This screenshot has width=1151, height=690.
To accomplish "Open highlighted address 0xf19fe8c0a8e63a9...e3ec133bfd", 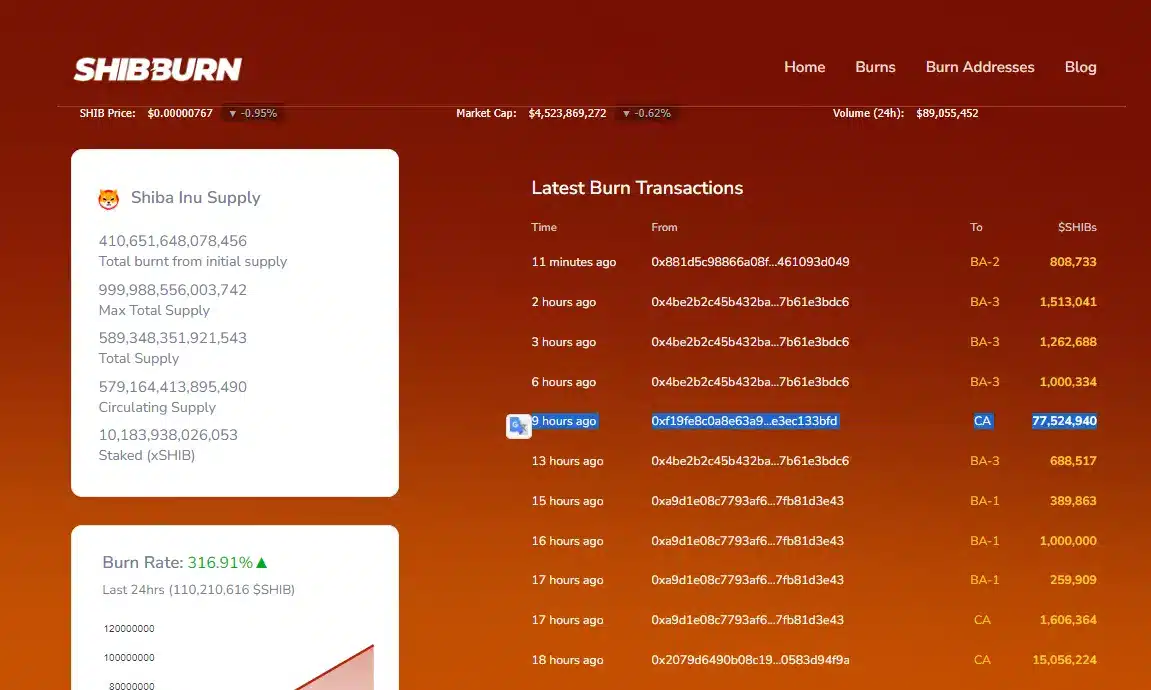I will click(x=744, y=421).
